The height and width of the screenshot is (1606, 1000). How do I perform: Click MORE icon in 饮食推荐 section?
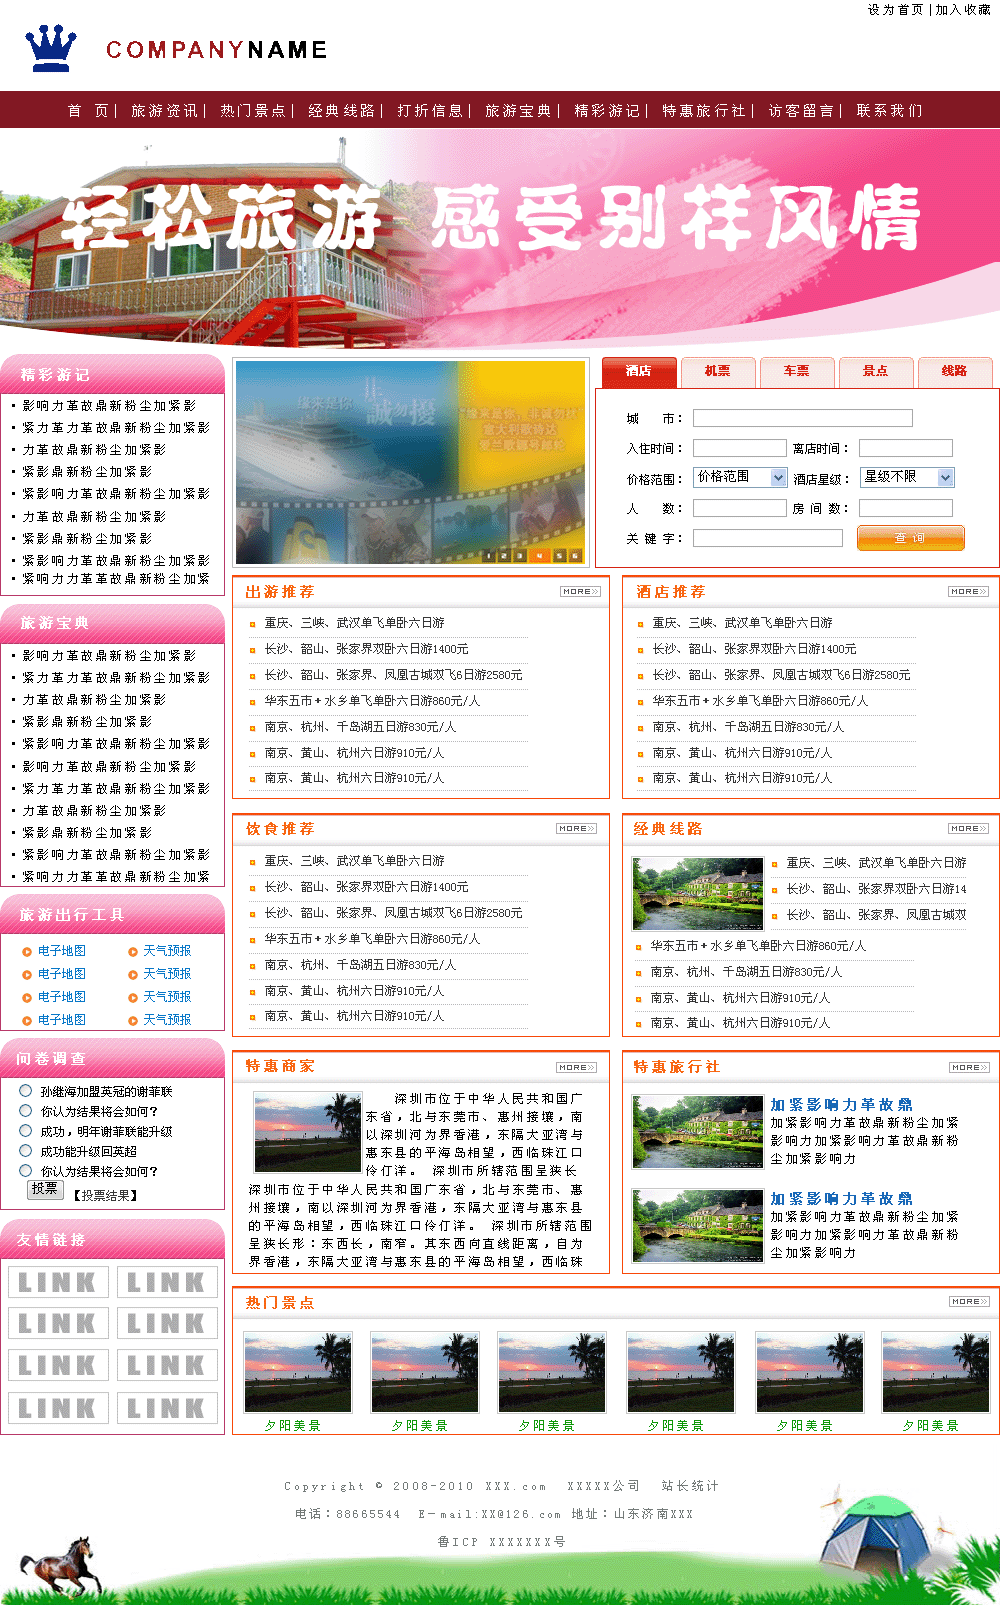(x=576, y=829)
